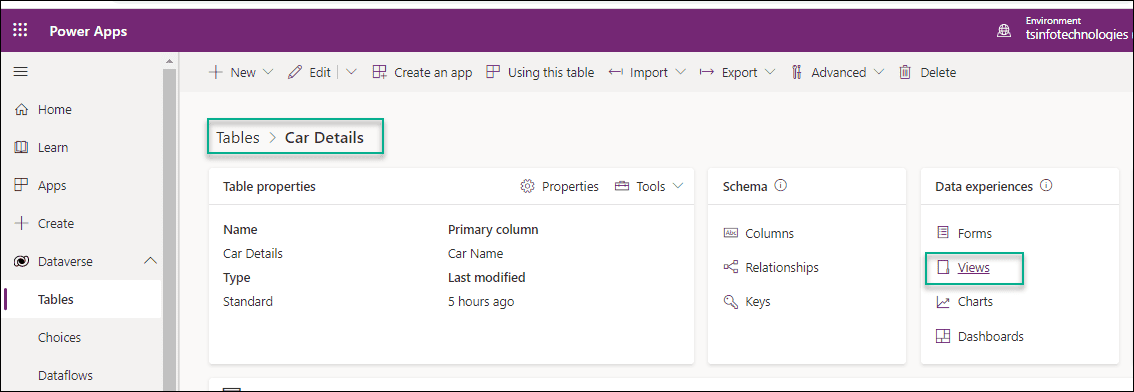Collapse the Dataverse section chevron
Viewport: 1134px width, 392px height.
pyautogui.click(x=150, y=261)
